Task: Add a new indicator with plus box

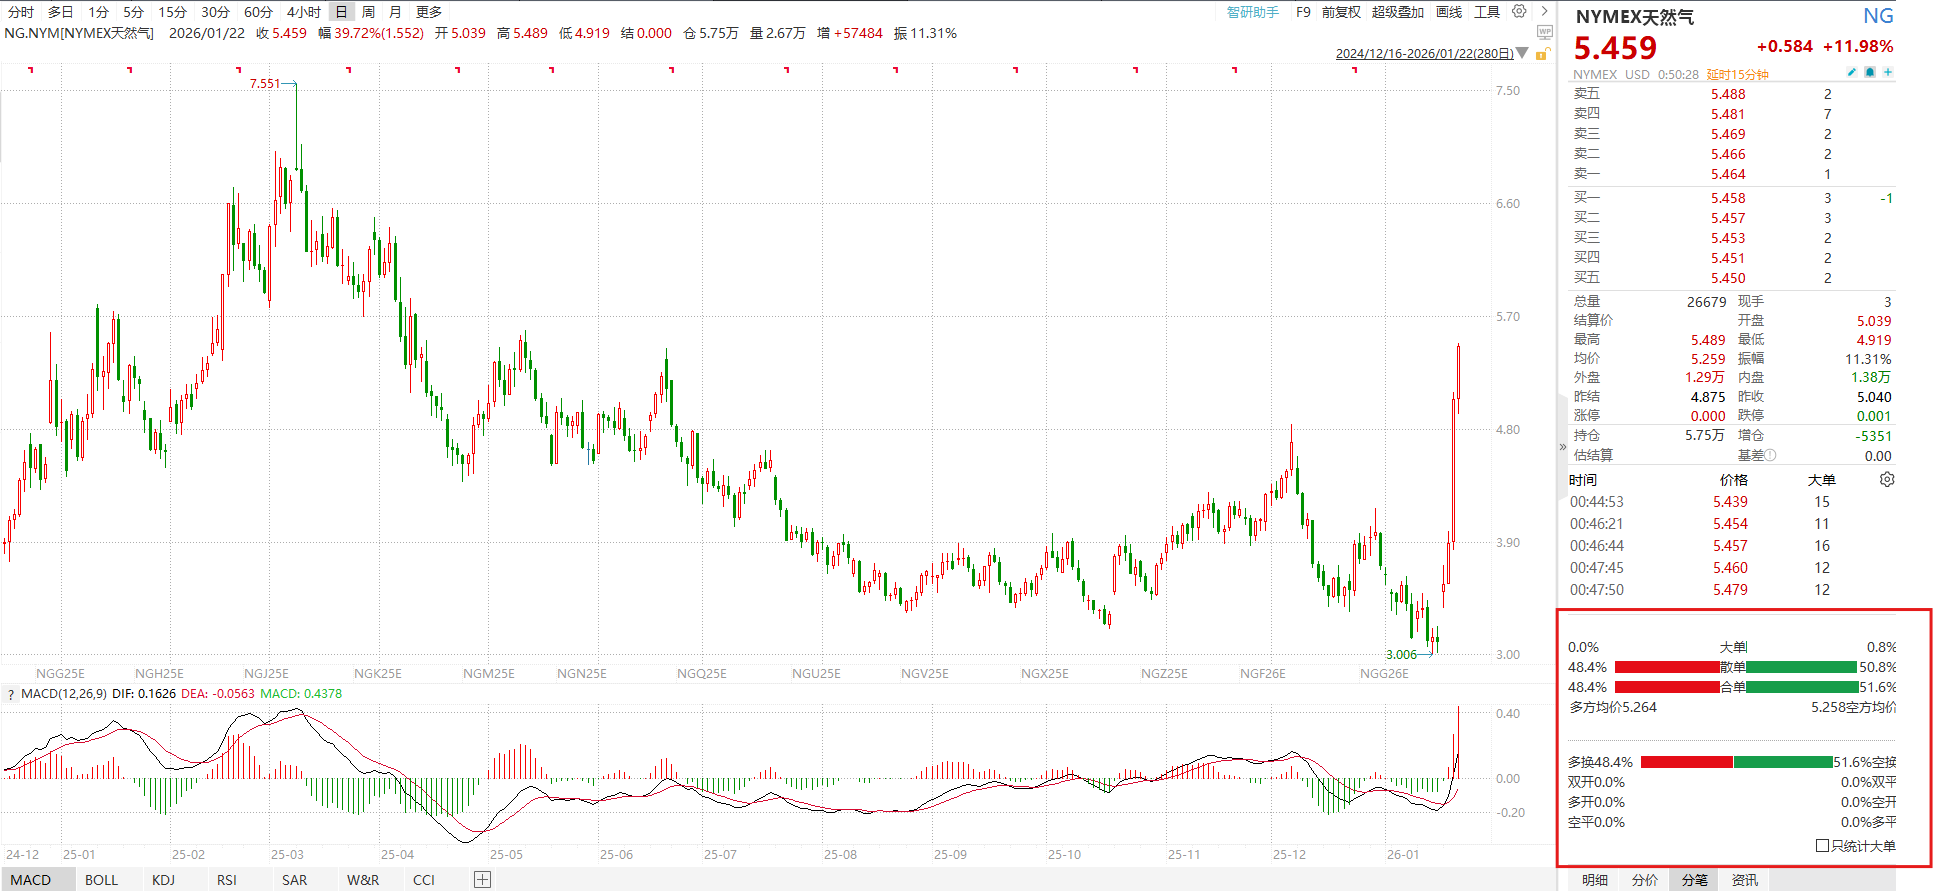Action: coord(482,880)
